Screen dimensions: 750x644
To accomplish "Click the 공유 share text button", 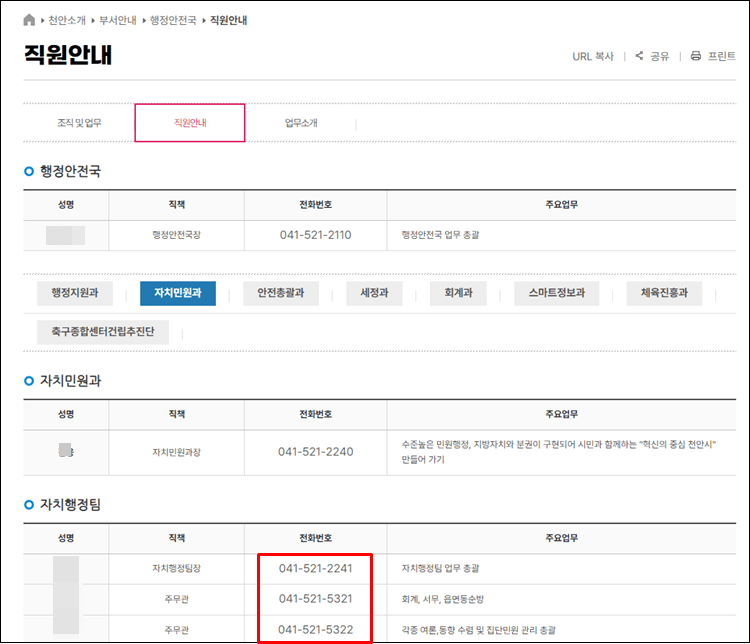I will [x=660, y=56].
